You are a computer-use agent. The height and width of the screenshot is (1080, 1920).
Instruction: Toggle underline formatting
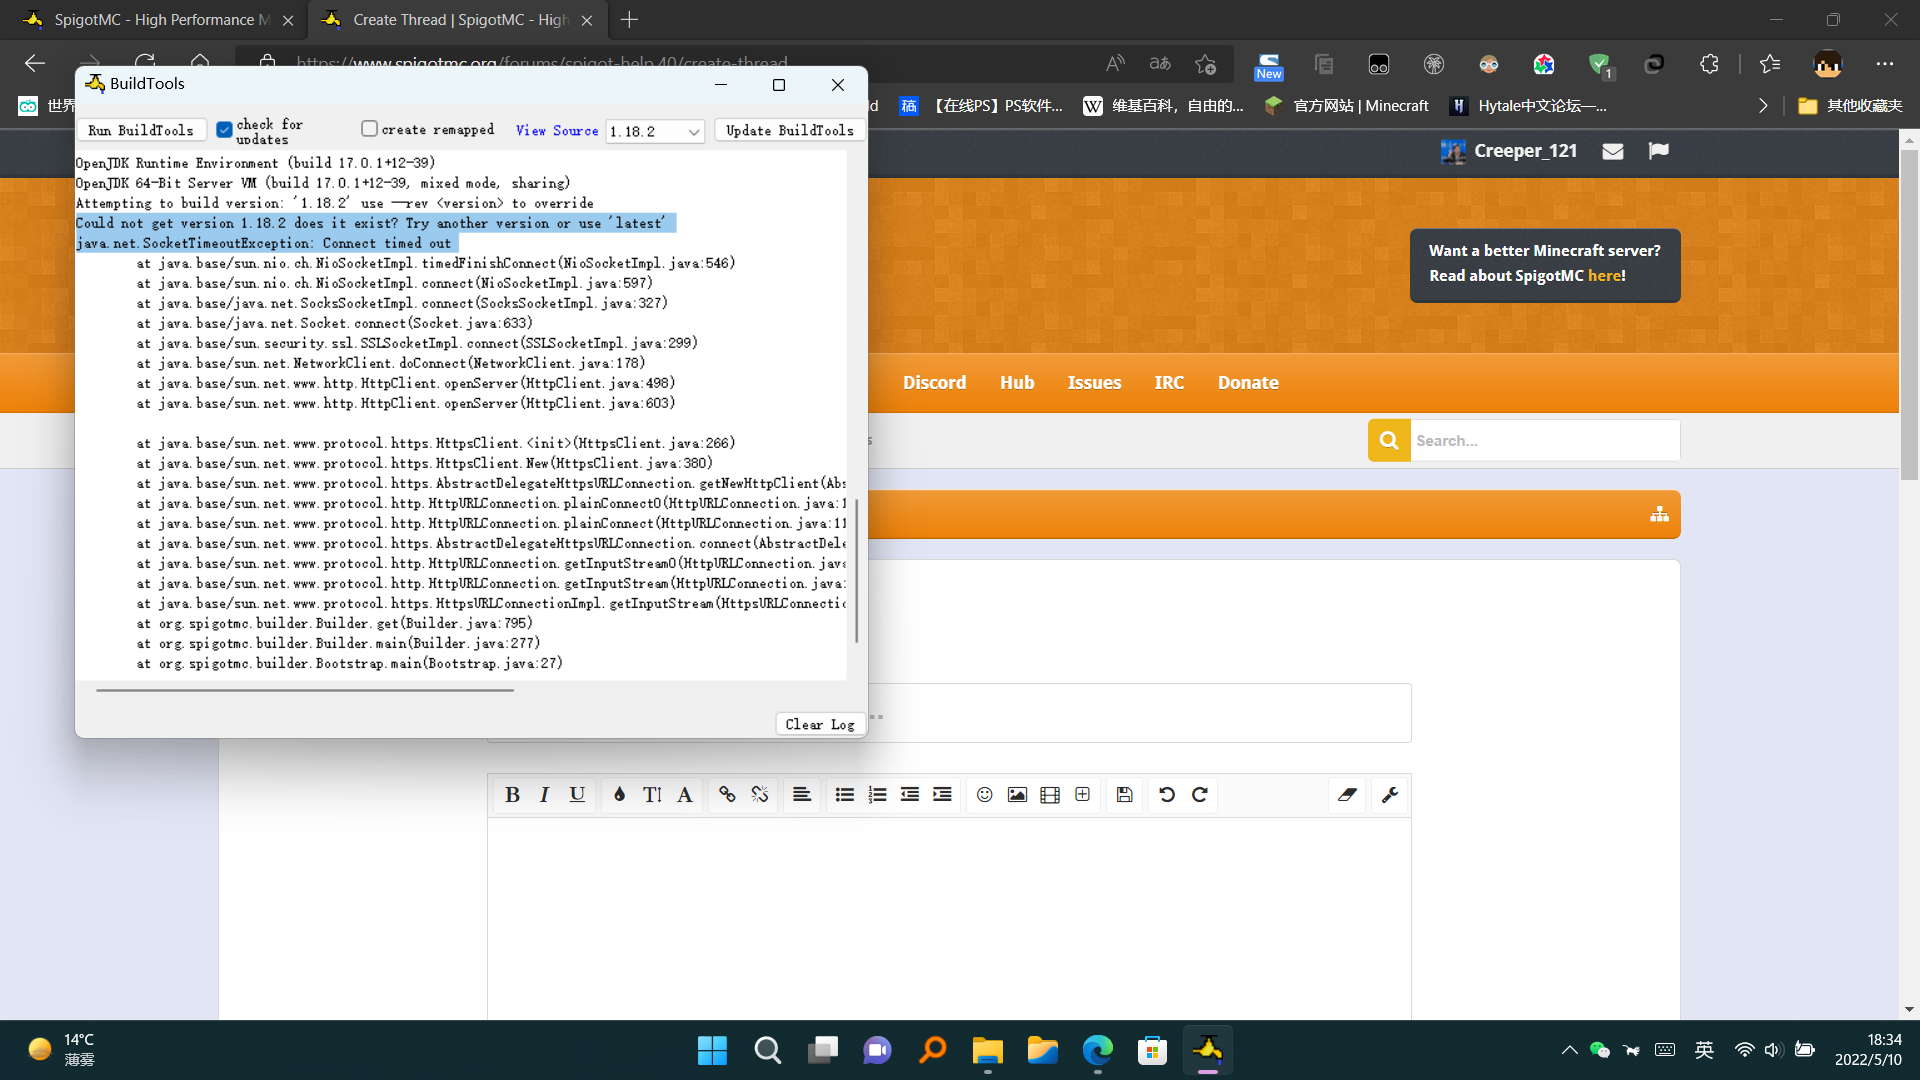click(577, 795)
